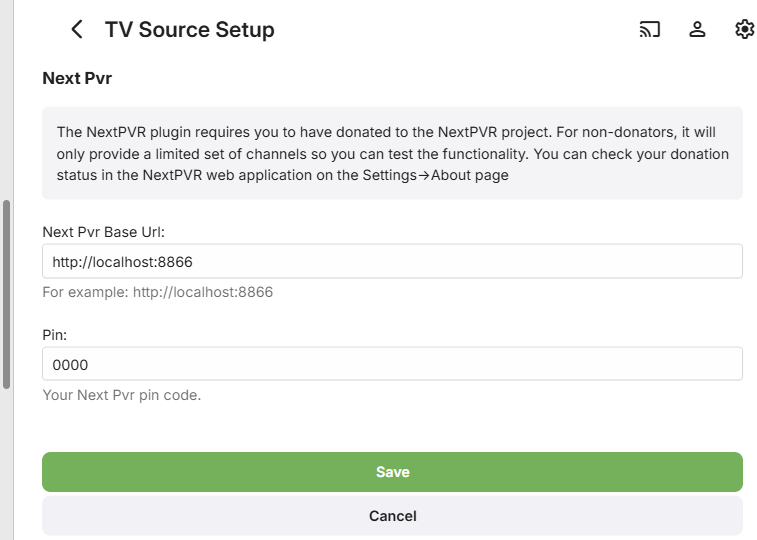Click the Next Pvr Base Url field

[x=392, y=261]
